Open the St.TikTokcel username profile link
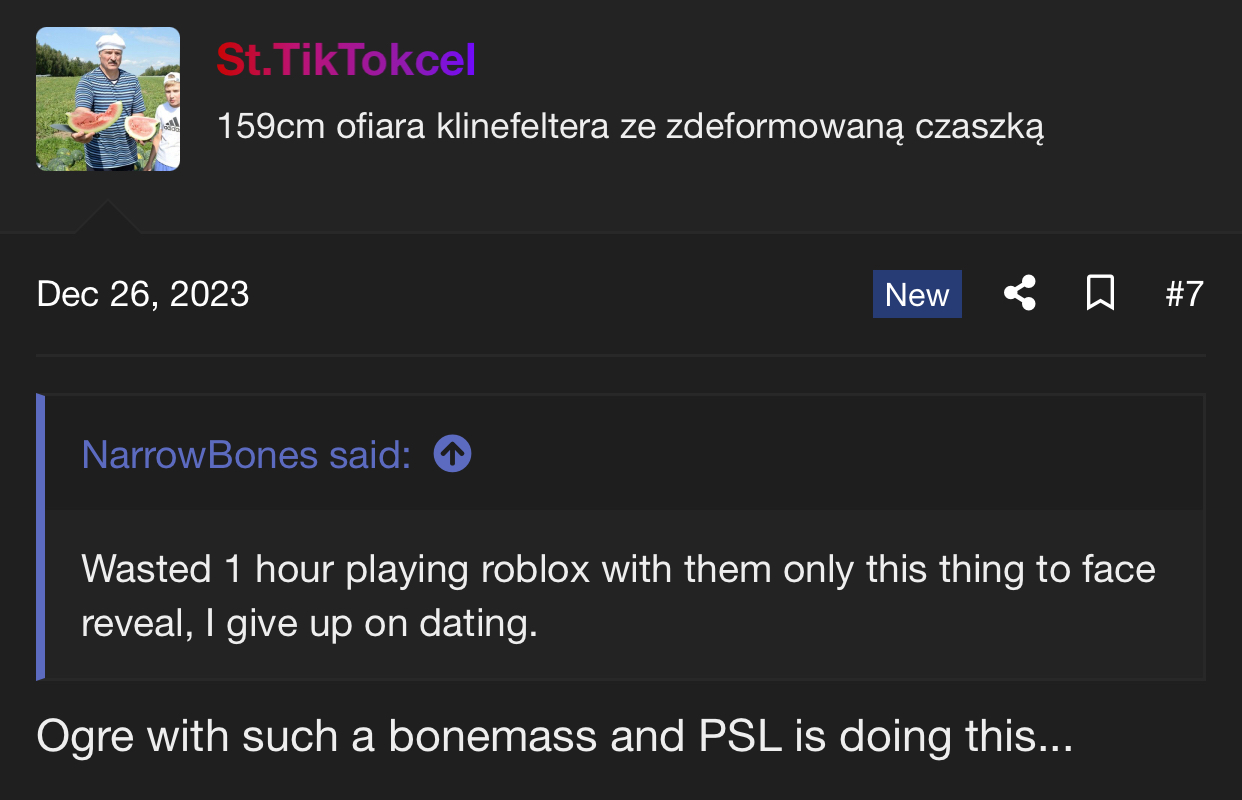Image resolution: width=1242 pixels, height=800 pixels. point(346,61)
